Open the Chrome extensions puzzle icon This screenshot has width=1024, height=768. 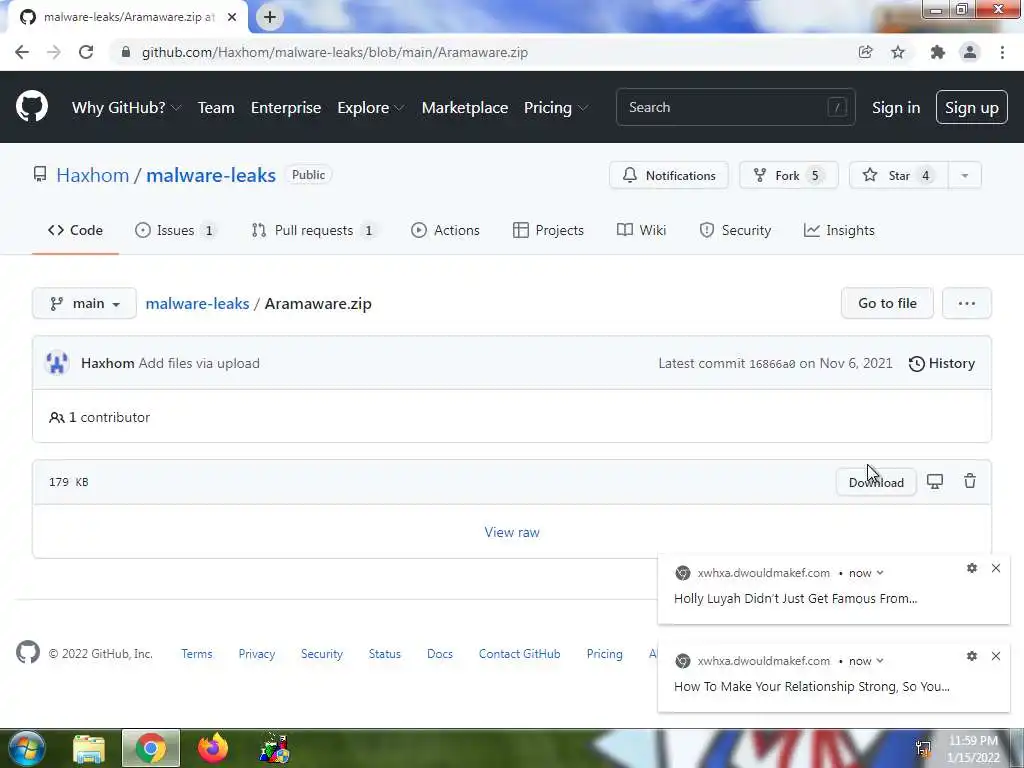938,52
